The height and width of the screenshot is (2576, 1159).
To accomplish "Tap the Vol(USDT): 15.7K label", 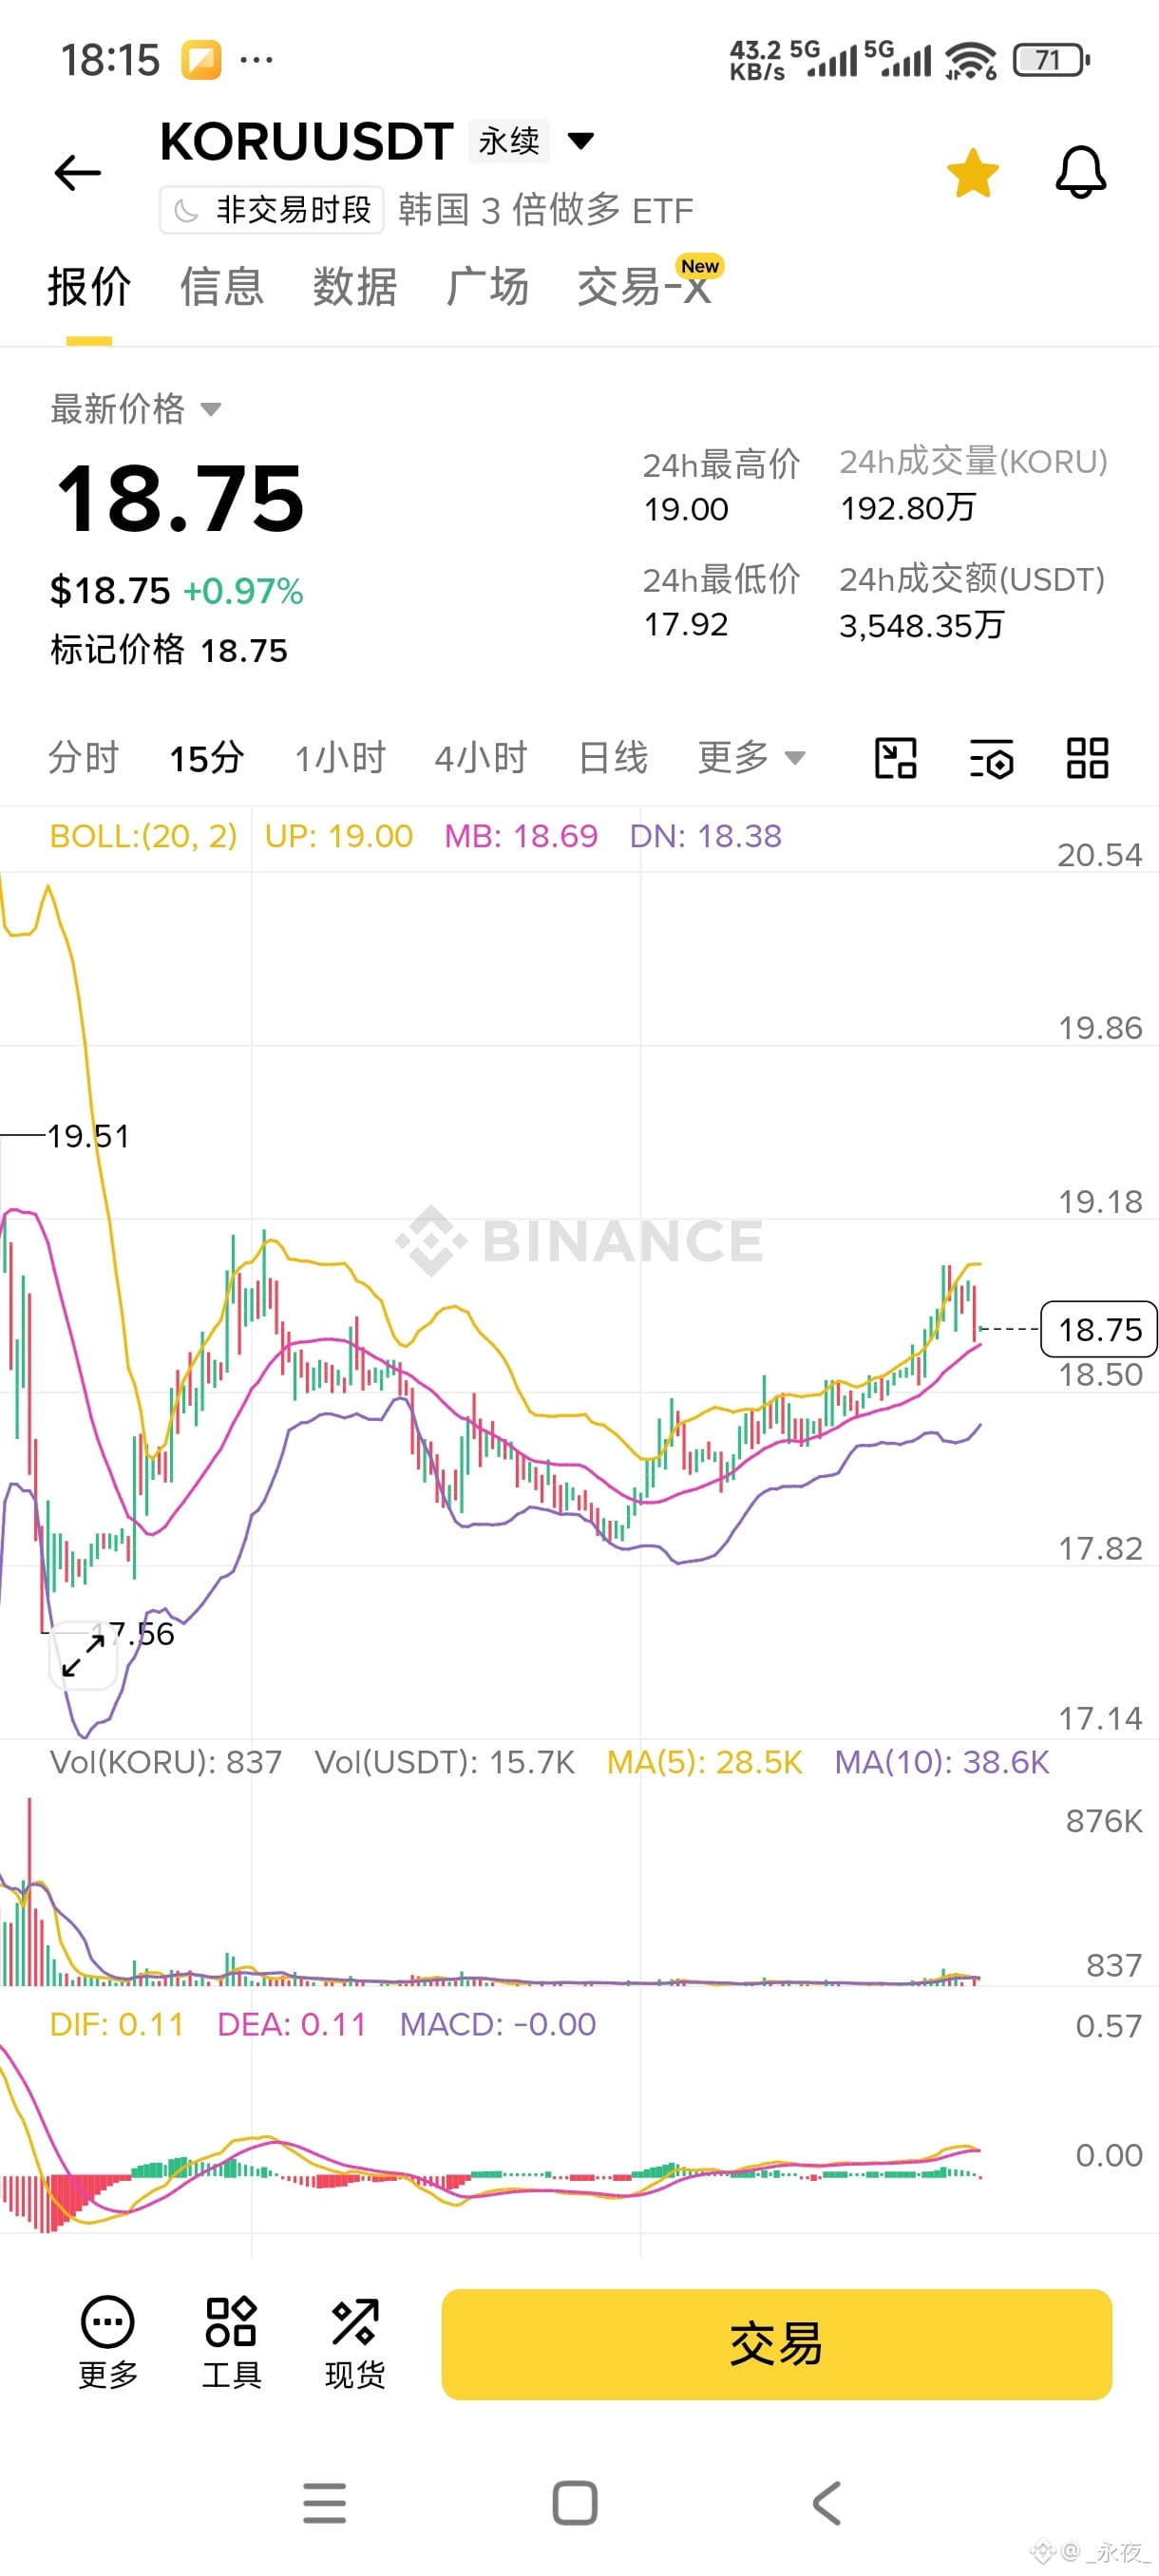I will coord(445,1762).
